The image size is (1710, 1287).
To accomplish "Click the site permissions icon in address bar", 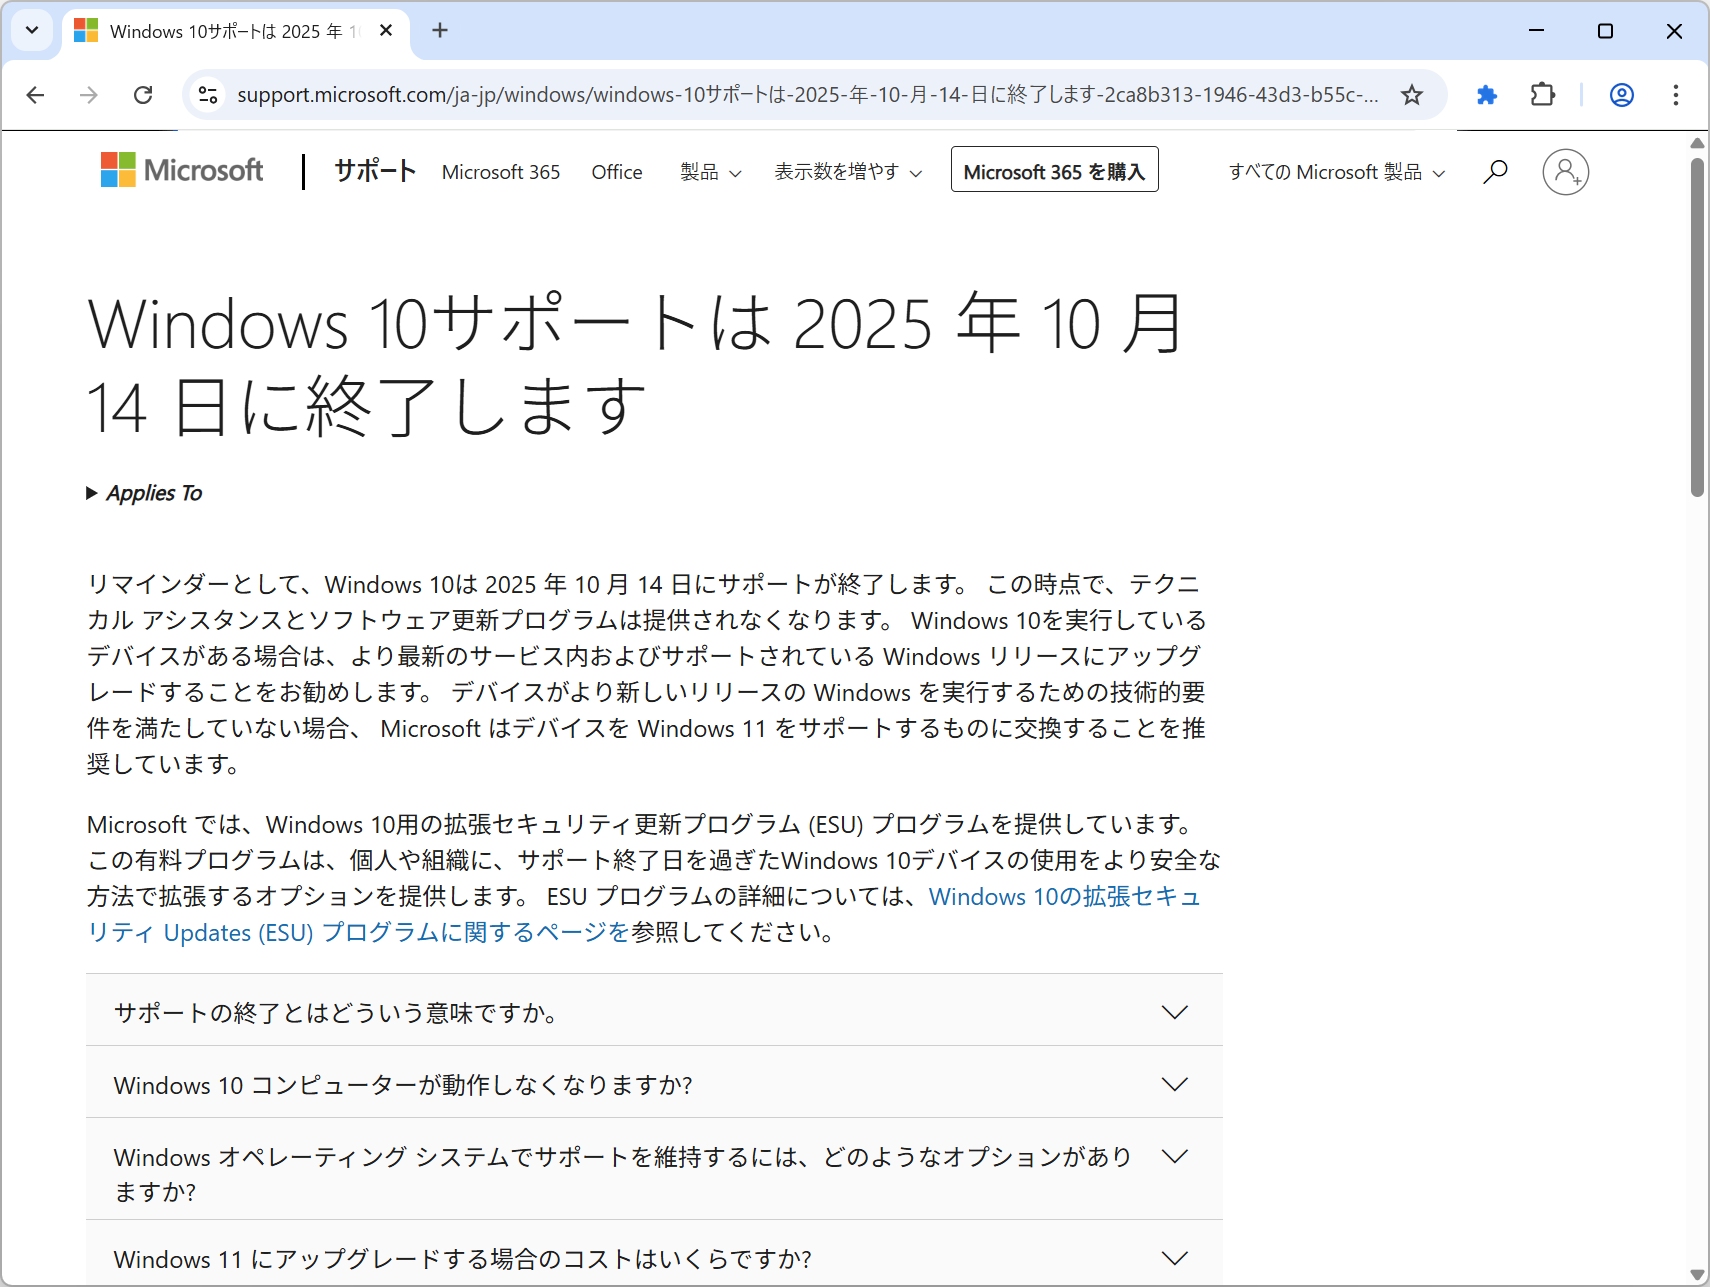I will click(x=208, y=95).
